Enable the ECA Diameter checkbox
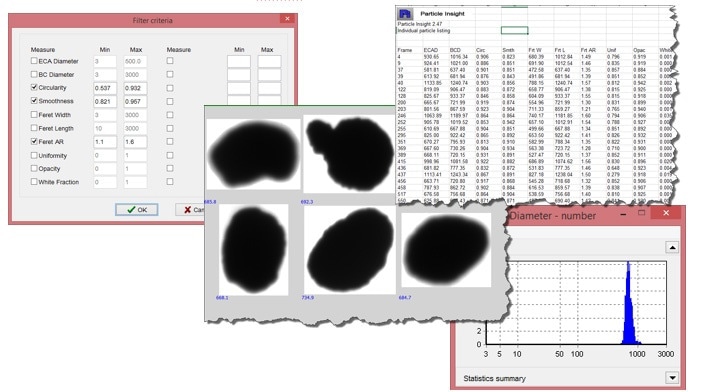The image size is (704, 392). [x=34, y=61]
